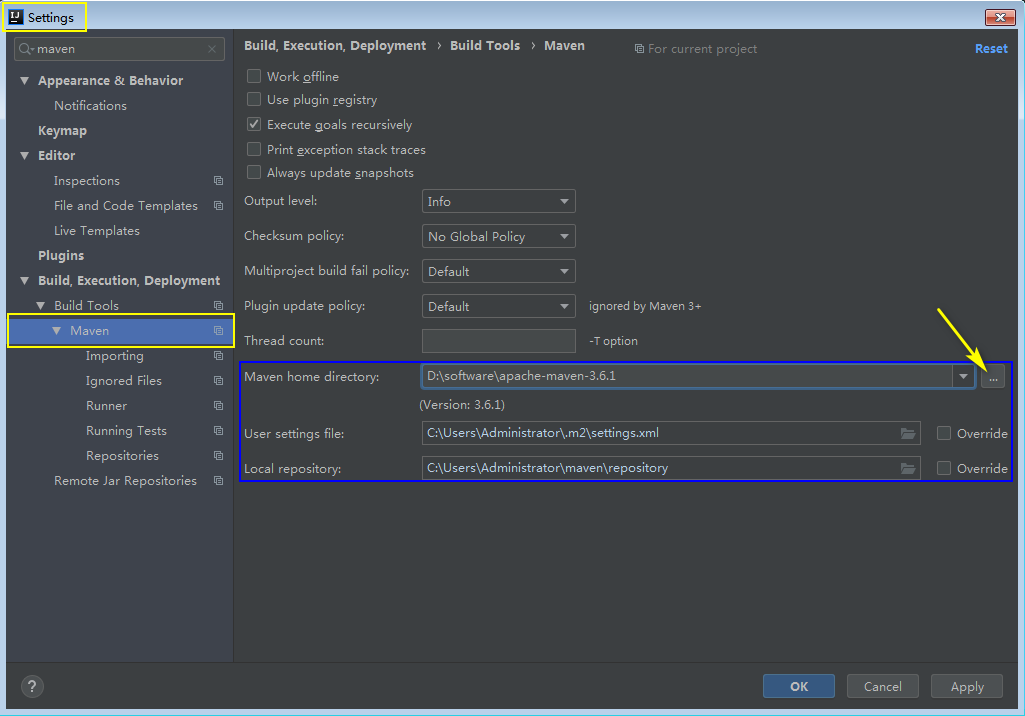
Task: Click copy icon beside Remote Jar Repositories
Action: tap(218, 481)
